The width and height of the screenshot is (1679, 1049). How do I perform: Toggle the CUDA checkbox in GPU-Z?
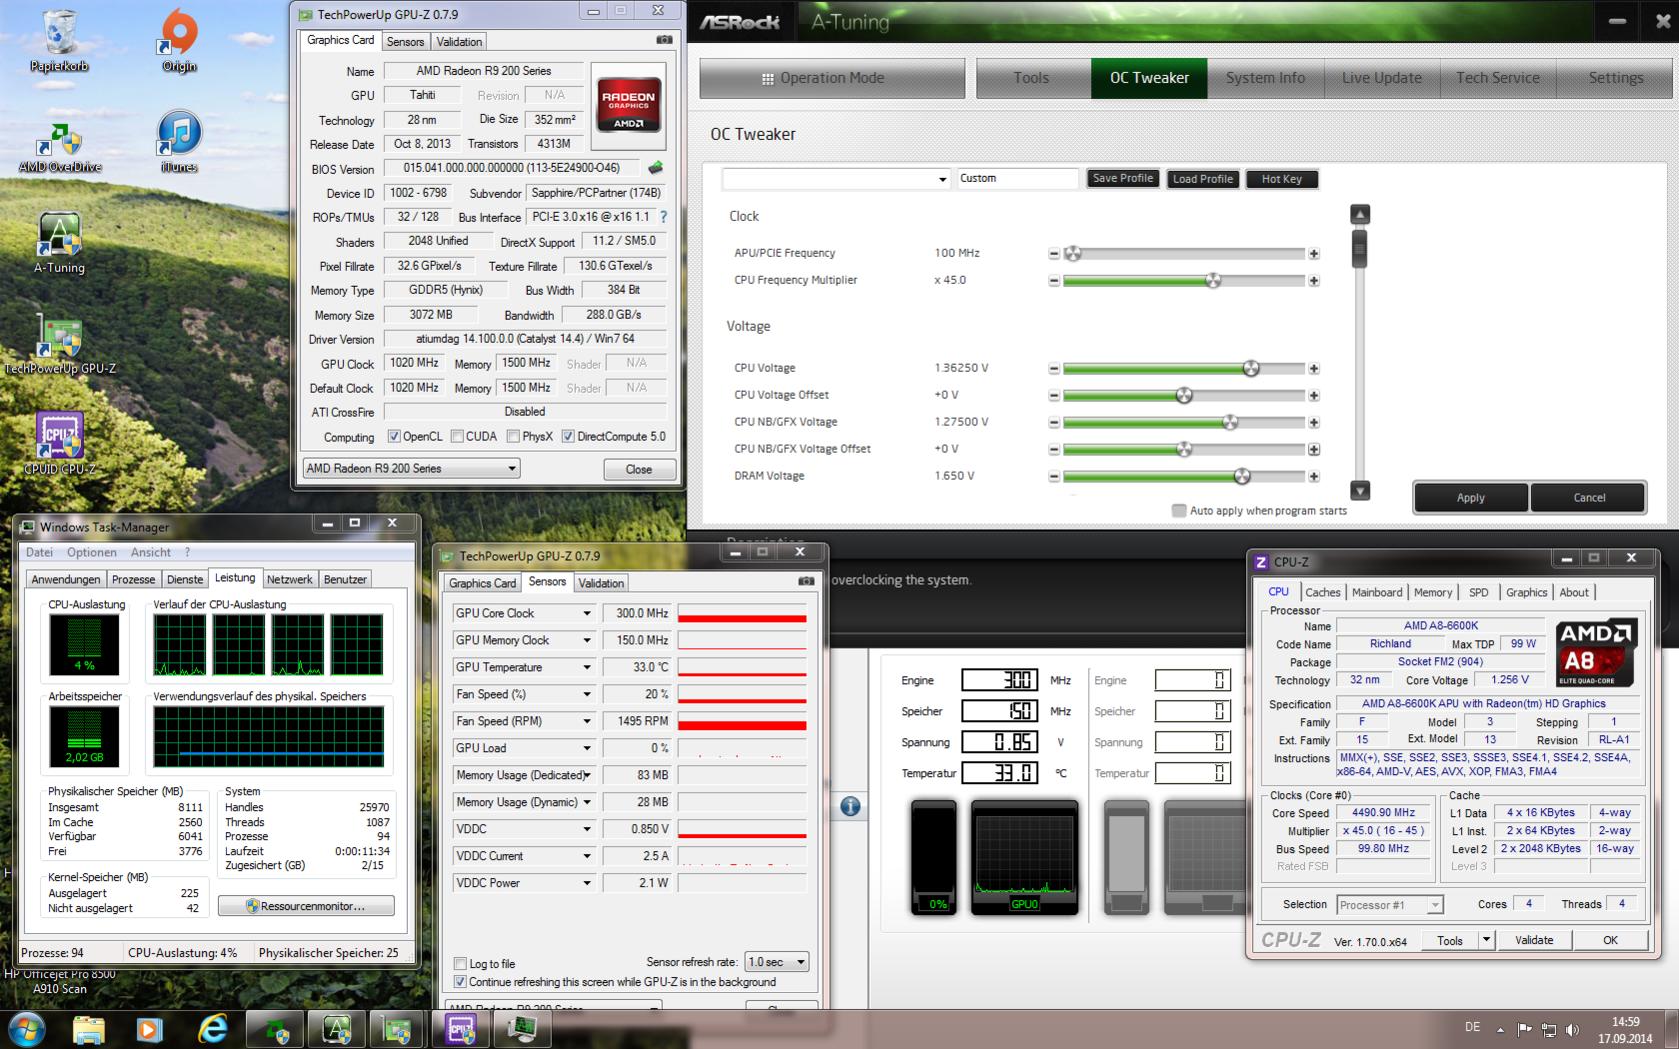[457, 437]
